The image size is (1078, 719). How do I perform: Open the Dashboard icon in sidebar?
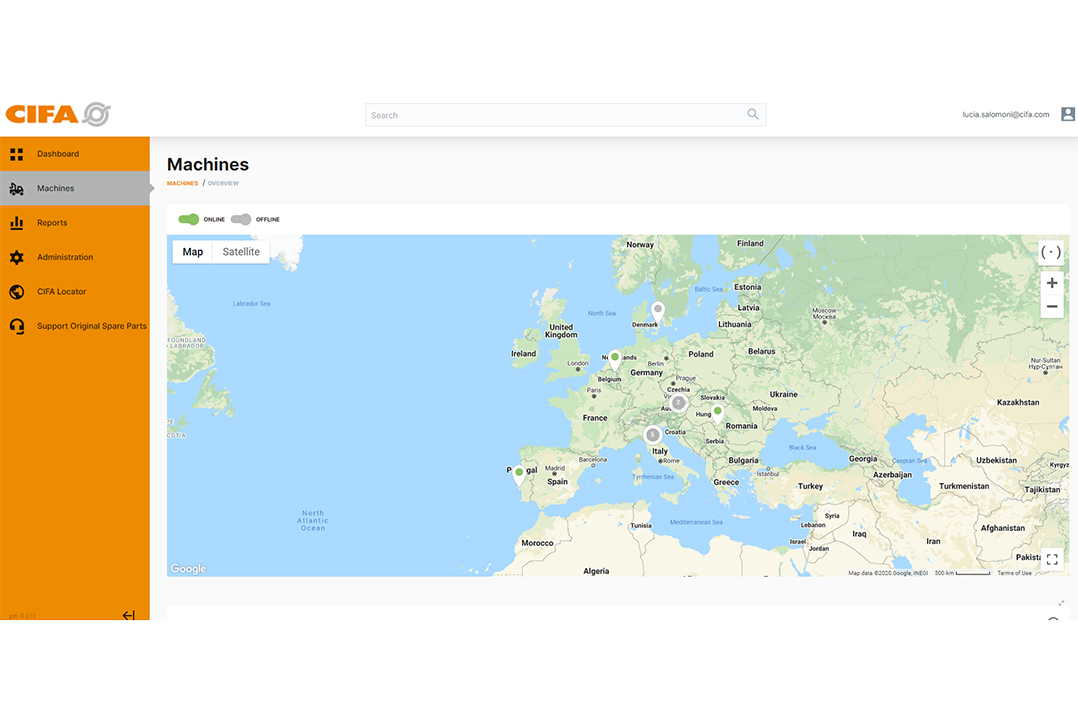pyautogui.click(x=16, y=154)
